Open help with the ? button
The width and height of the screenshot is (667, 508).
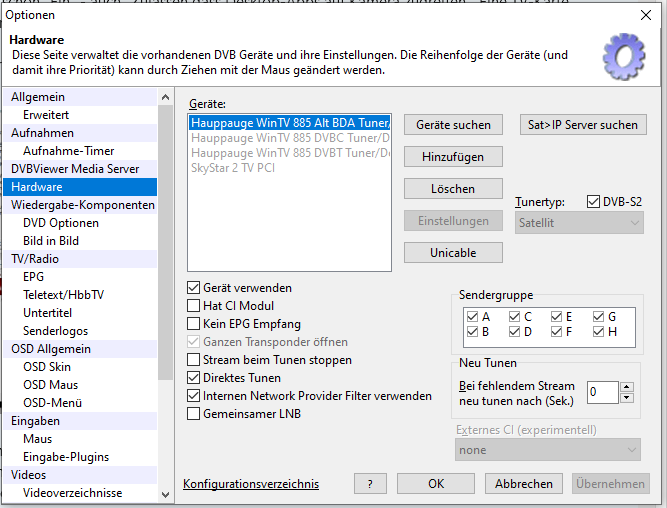(x=370, y=484)
